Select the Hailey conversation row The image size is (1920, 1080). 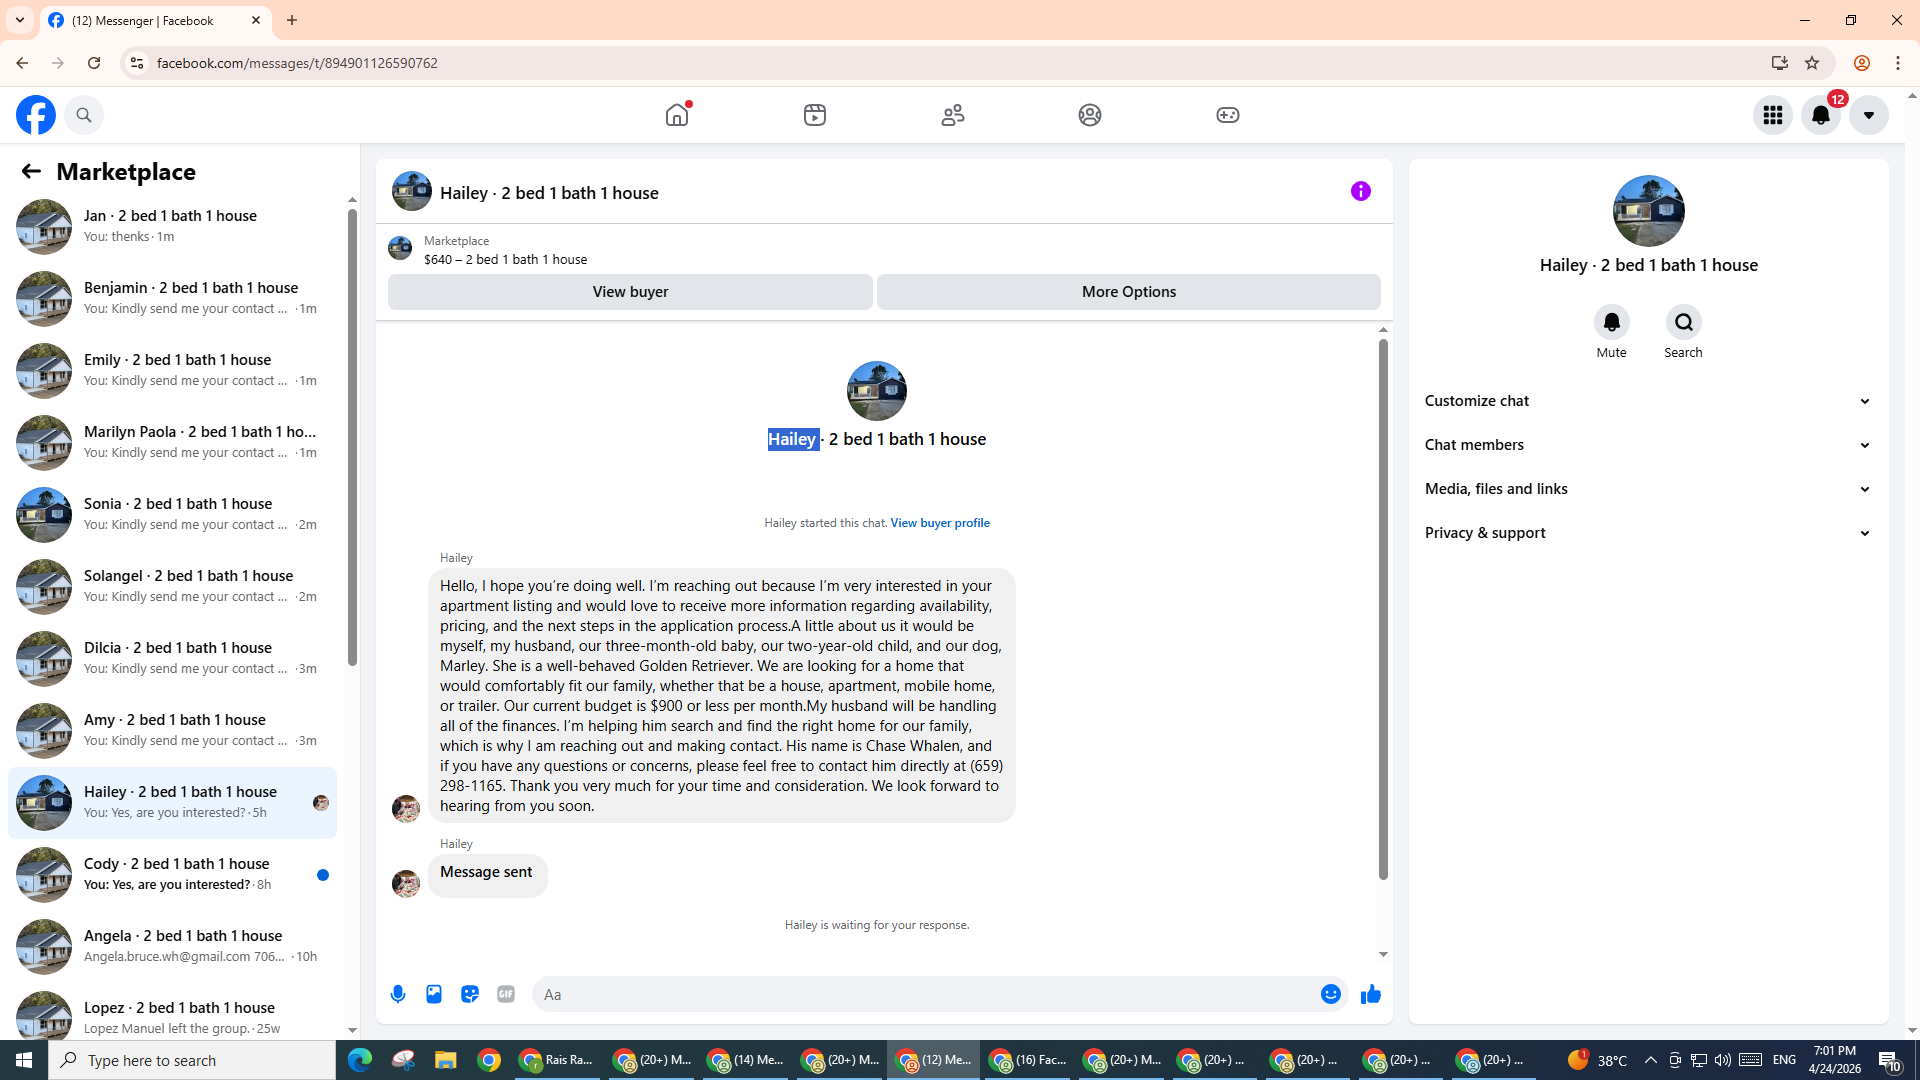[172, 802]
